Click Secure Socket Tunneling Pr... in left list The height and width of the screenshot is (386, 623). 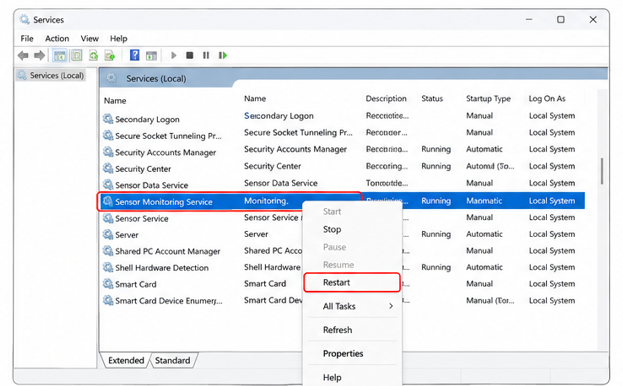[168, 136]
